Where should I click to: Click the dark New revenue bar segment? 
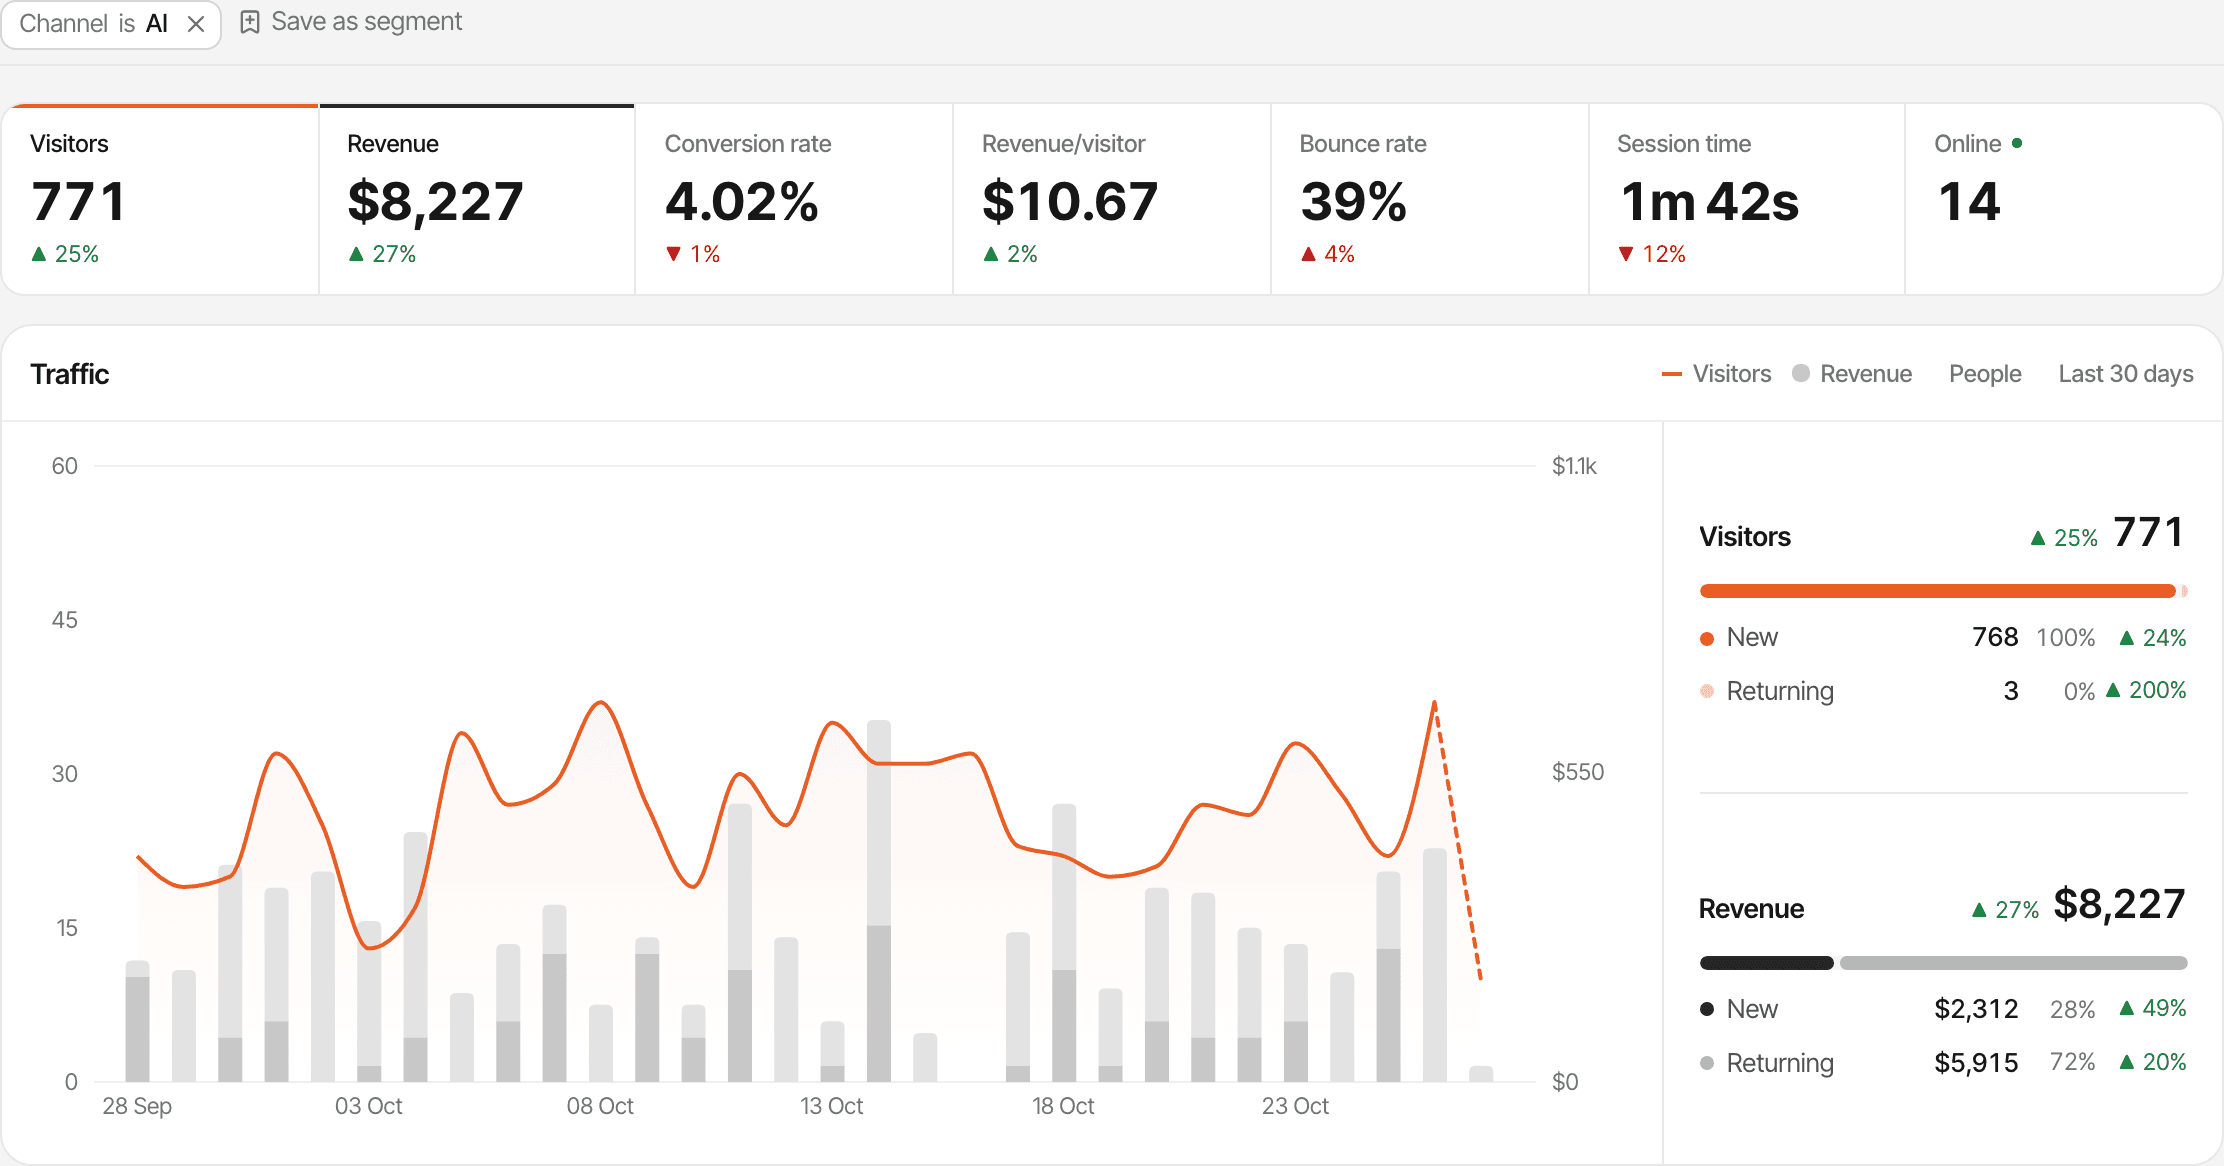(x=1766, y=963)
